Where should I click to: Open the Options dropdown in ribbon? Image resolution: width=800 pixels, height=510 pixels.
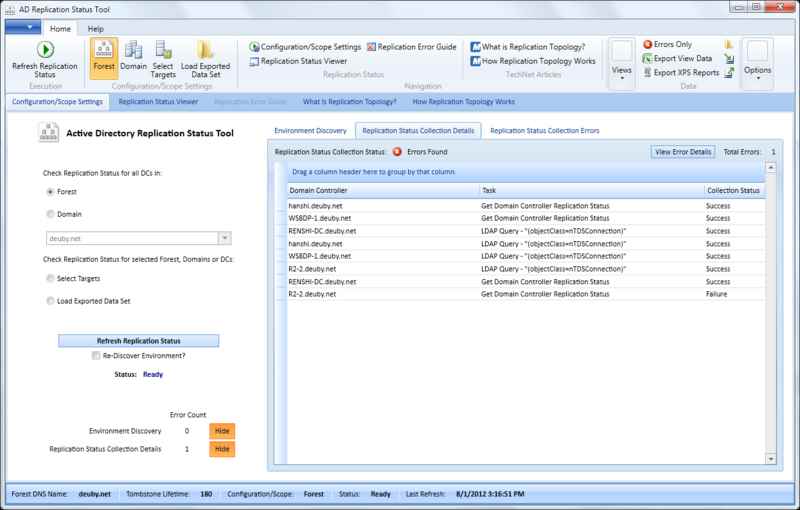coord(757,64)
